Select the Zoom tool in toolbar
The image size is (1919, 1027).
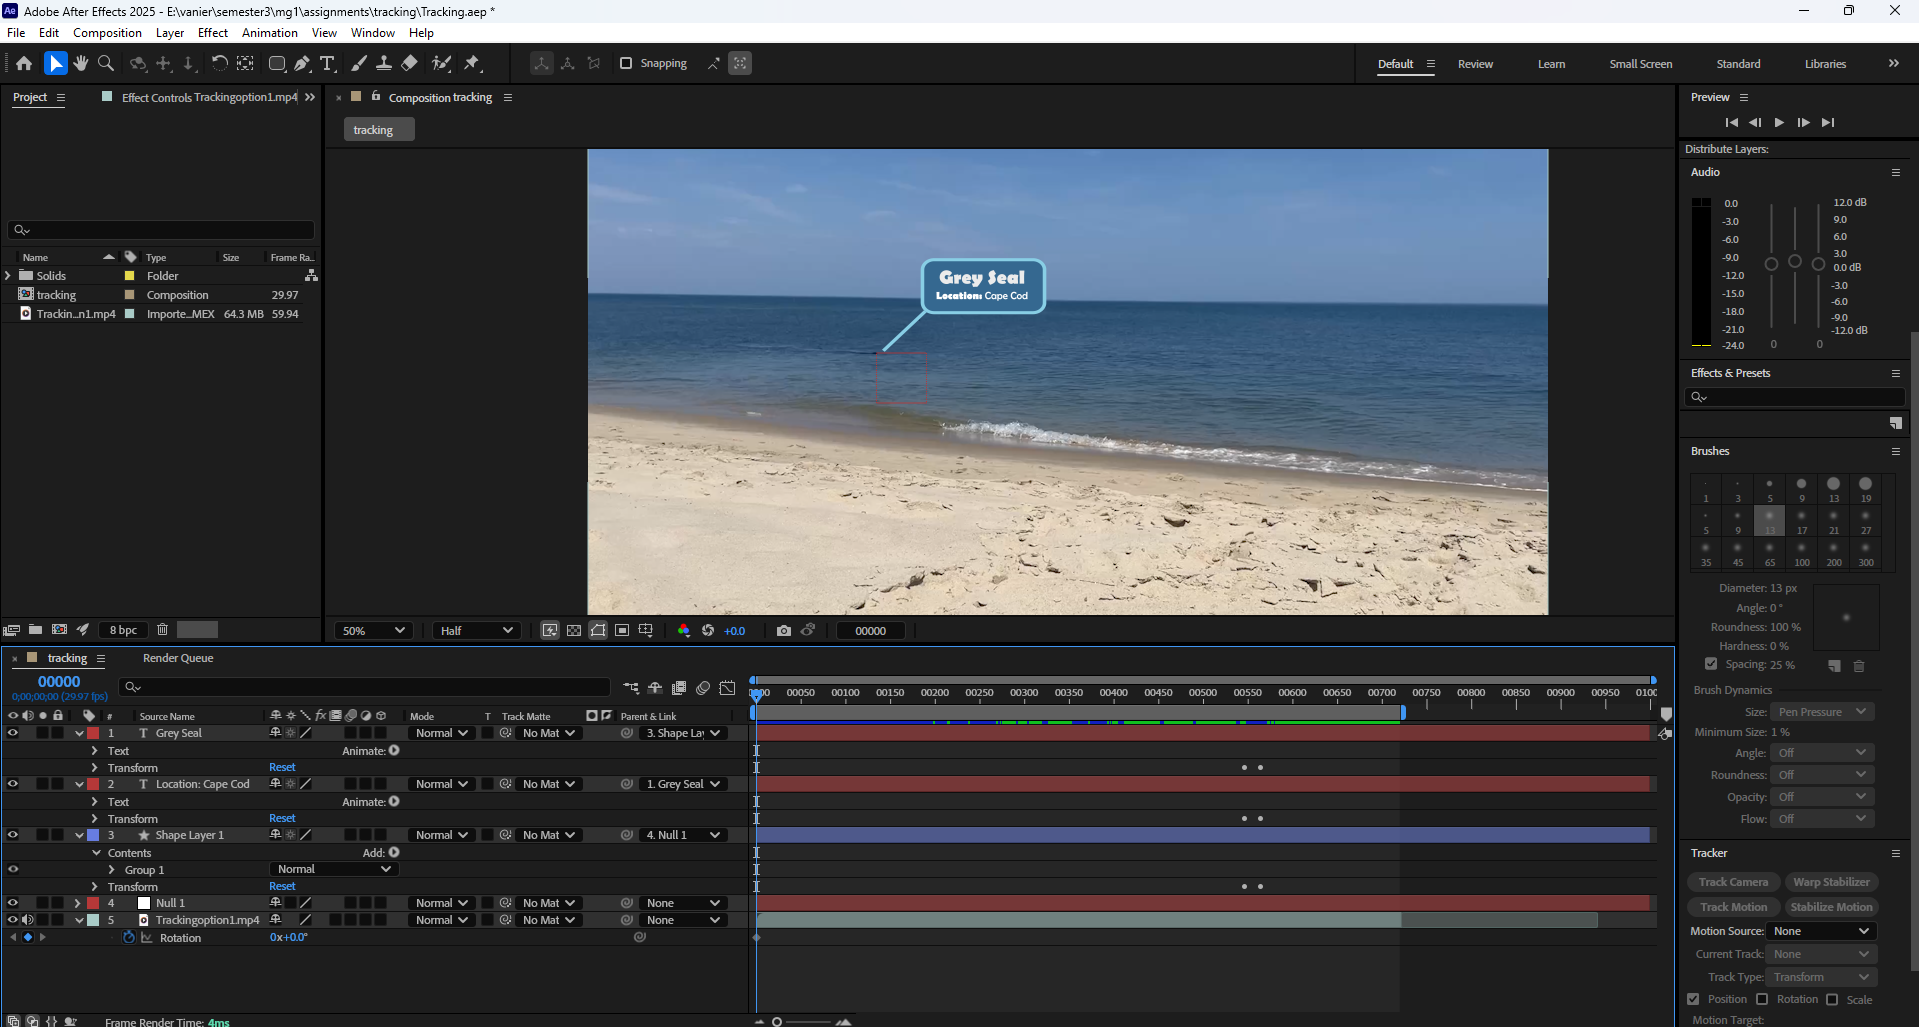[x=106, y=63]
